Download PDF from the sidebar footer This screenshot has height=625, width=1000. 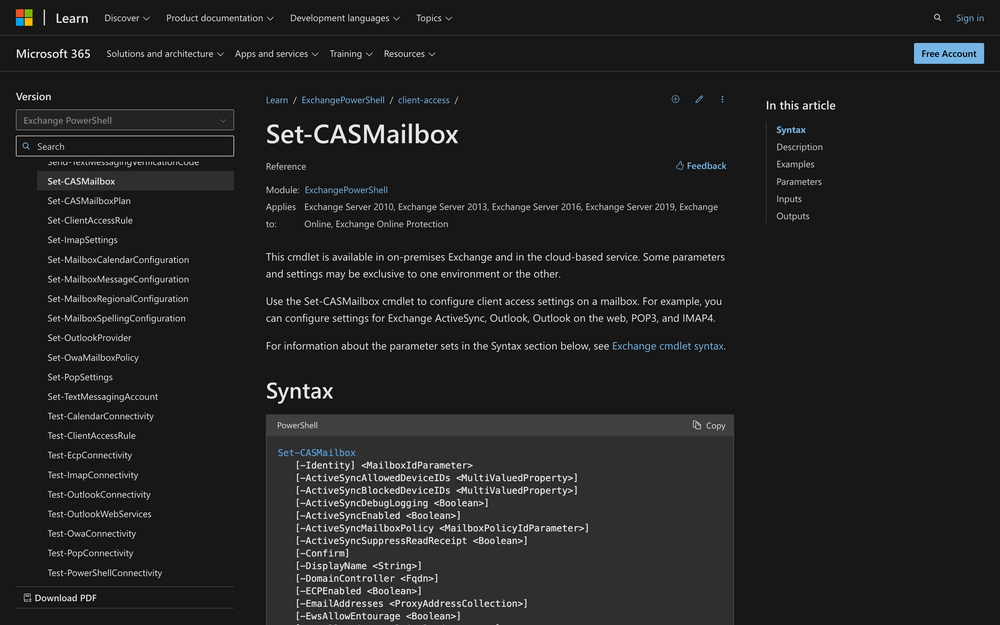61,598
